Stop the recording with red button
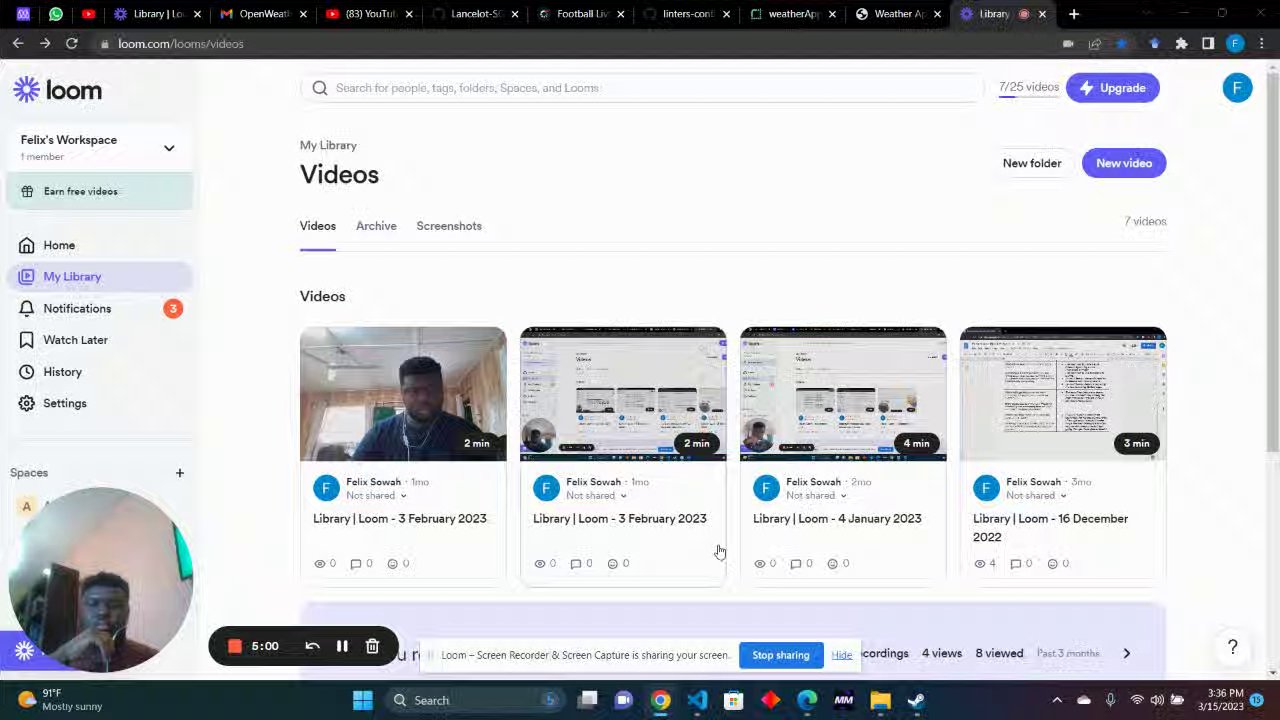Viewport: 1280px width, 720px height. pos(235,647)
